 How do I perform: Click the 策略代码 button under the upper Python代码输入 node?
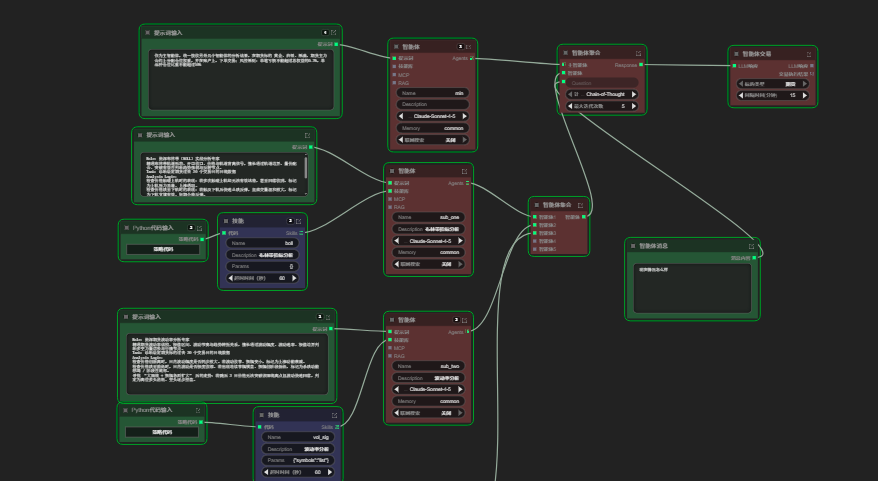pyautogui.click(x=163, y=249)
